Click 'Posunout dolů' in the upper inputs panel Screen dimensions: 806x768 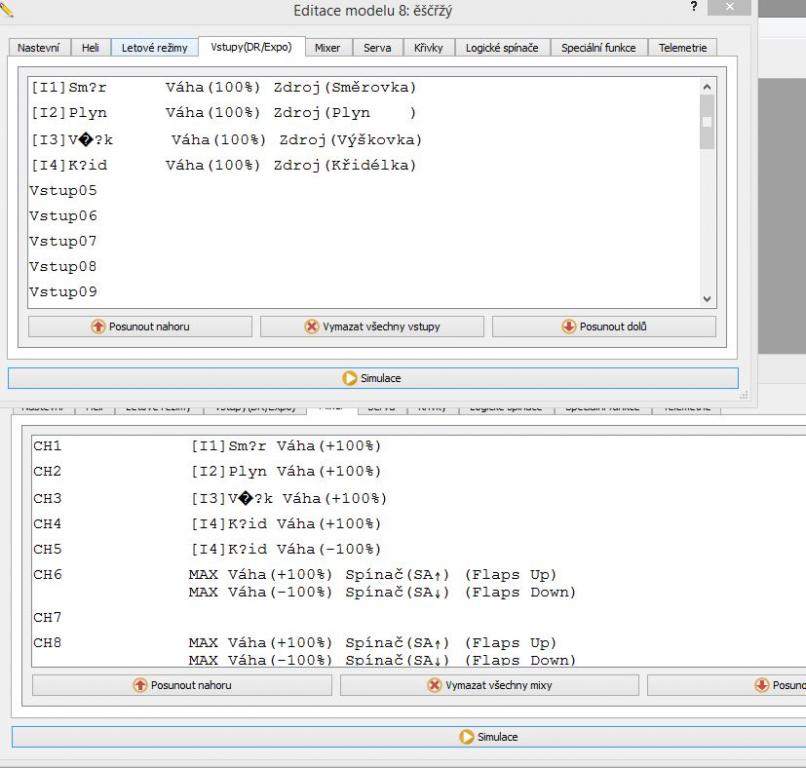point(604,326)
